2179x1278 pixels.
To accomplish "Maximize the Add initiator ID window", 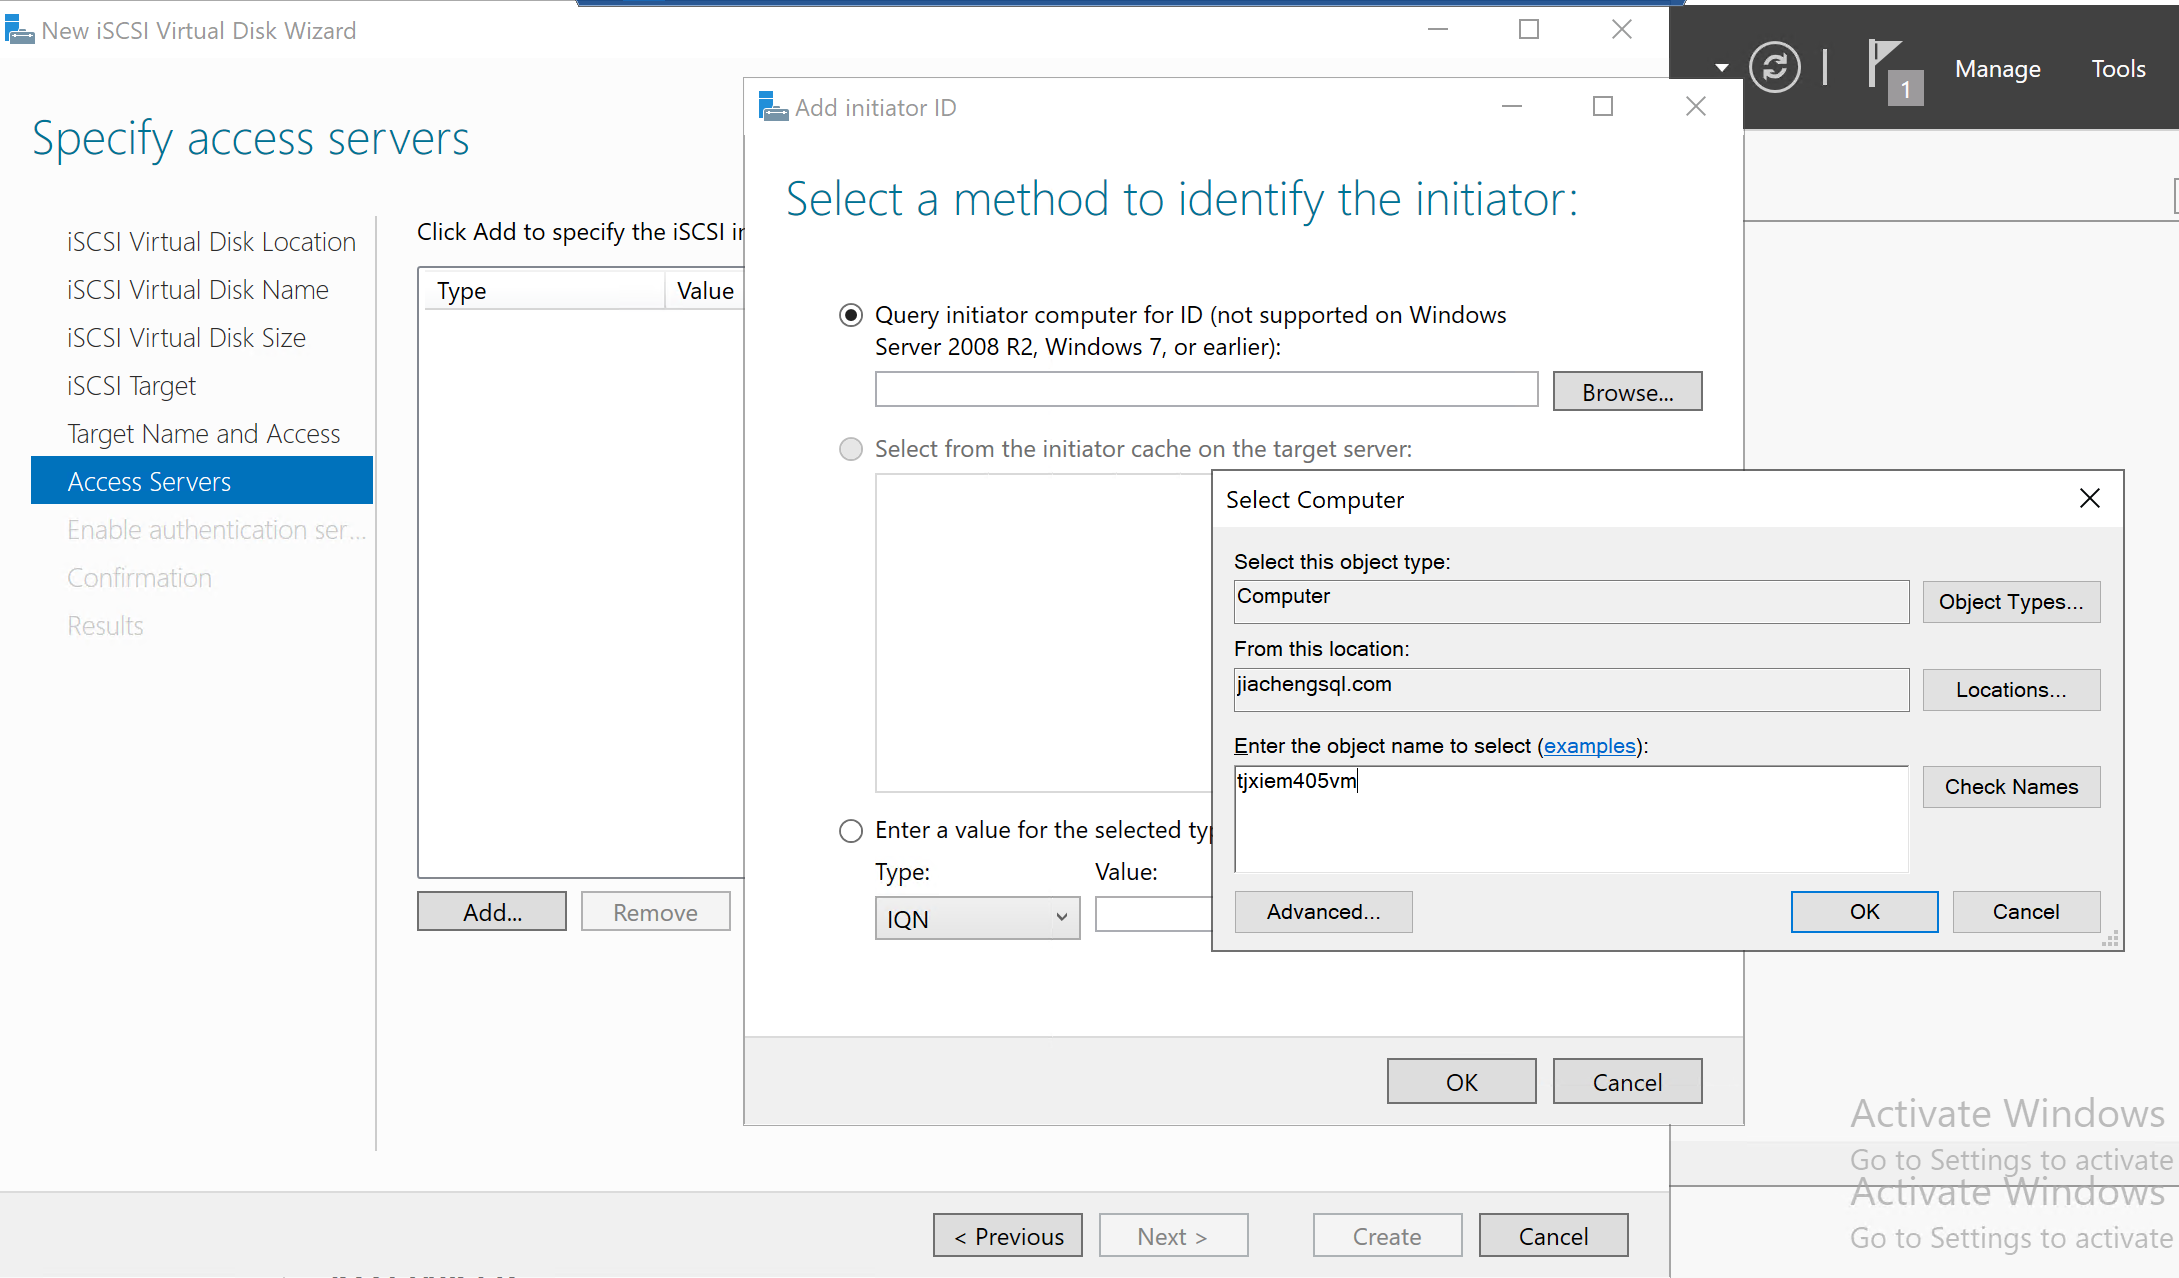I will point(1602,107).
